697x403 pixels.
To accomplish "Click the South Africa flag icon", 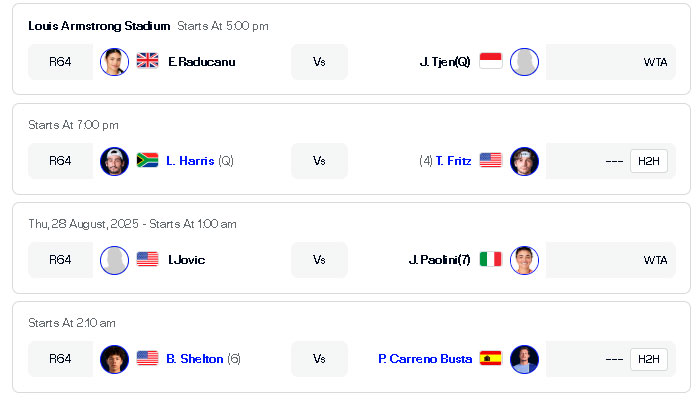I will (147, 160).
